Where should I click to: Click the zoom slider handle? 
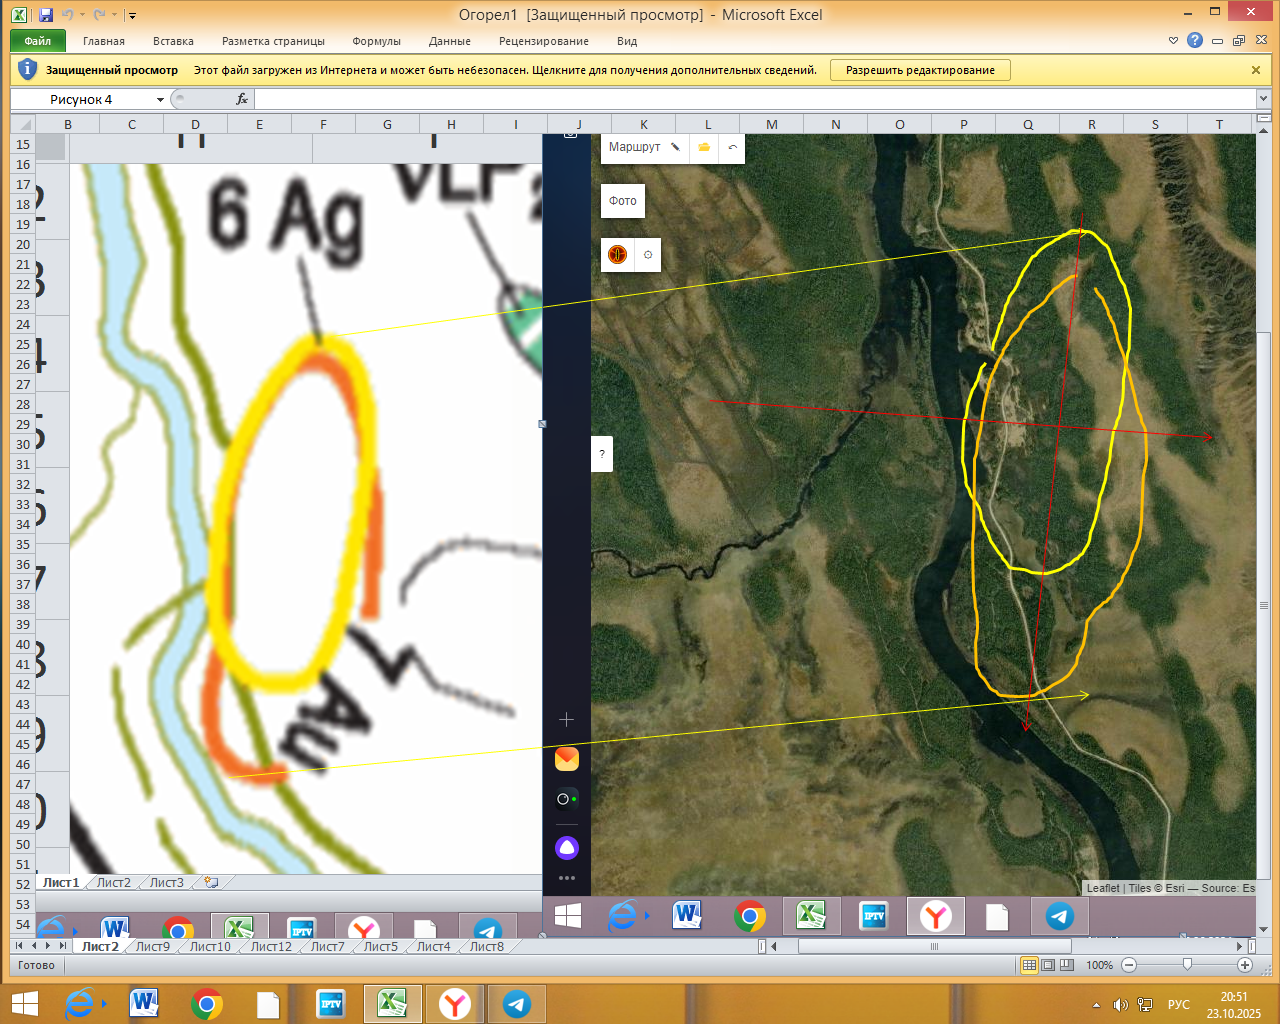pos(1187,965)
